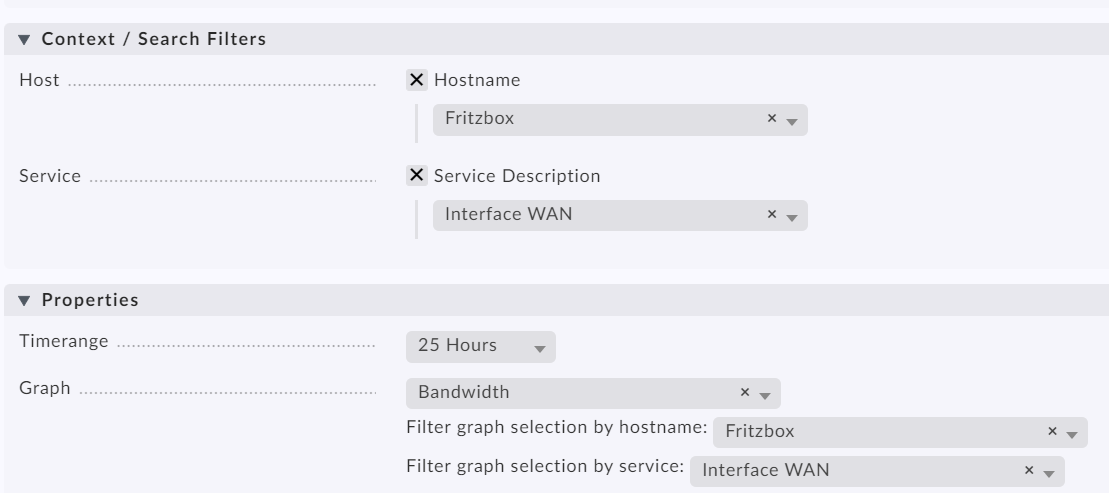The image size is (1109, 493).
Task: Uncheck the Hostname filter checkbox
Action: point(417,80)
